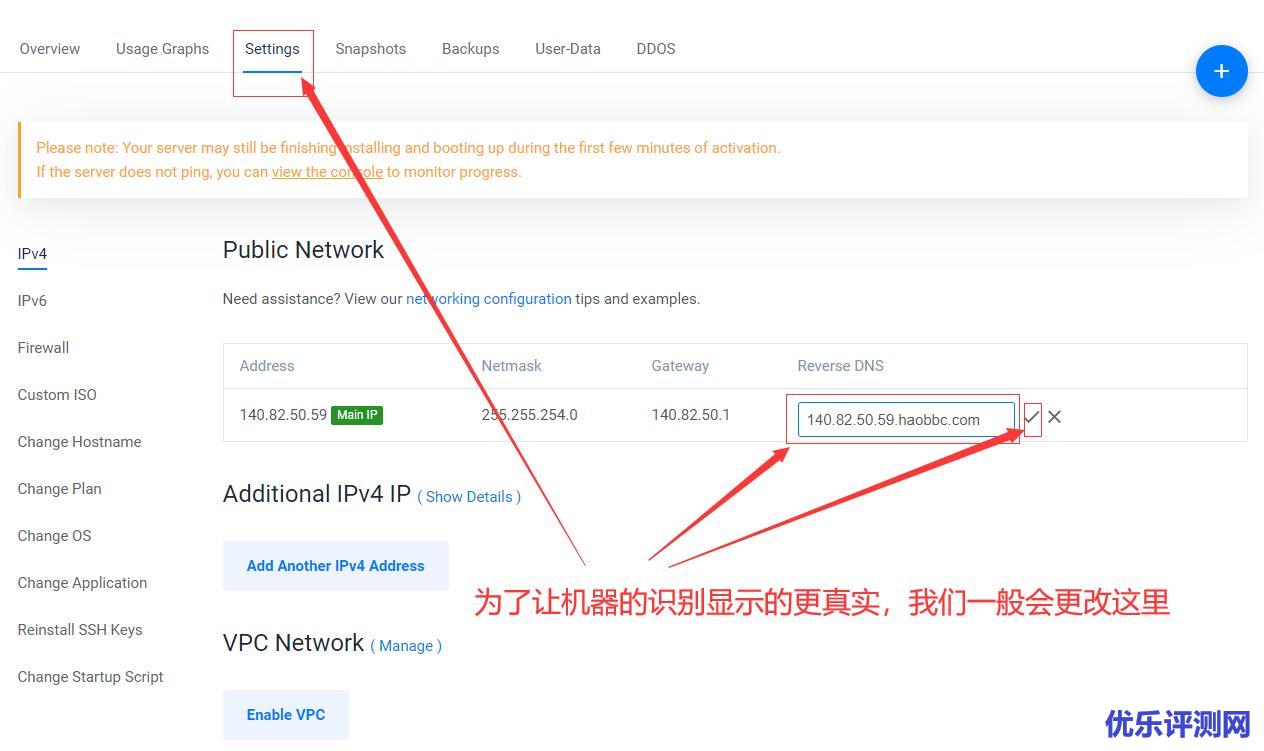Screen dimensions: 1264x751
Task: Open Firewall settings section
Action: click(43, 347)
